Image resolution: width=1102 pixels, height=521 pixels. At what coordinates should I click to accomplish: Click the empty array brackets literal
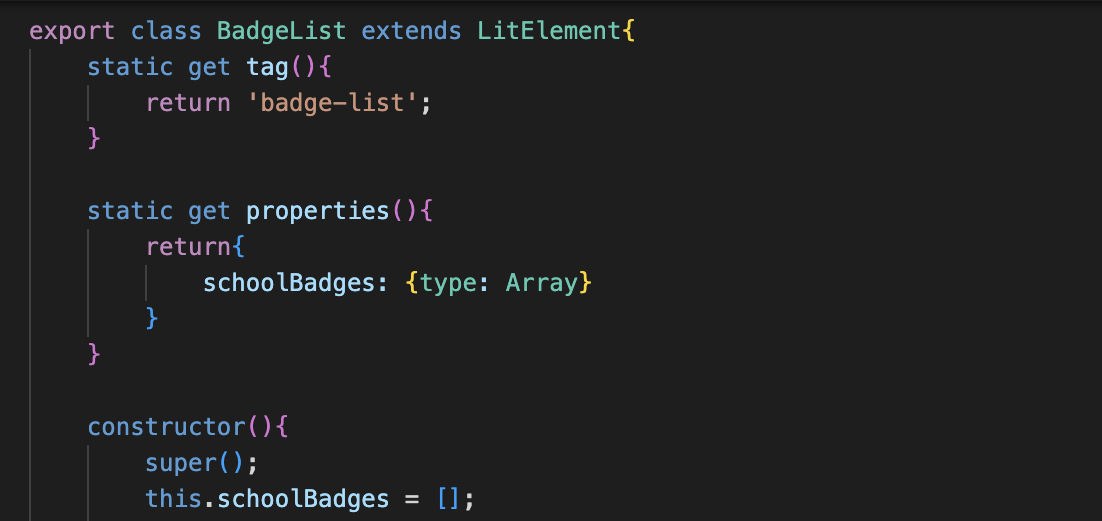[448, 498]
